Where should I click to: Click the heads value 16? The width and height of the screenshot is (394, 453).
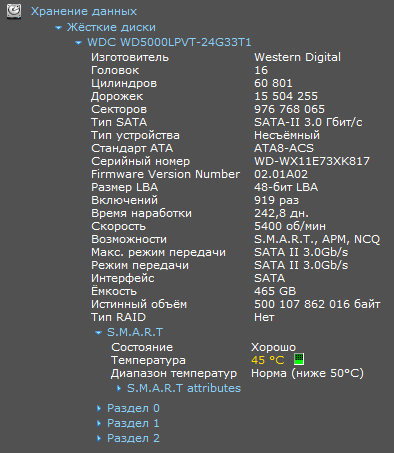pyautogui.click(x=261, y=70)
